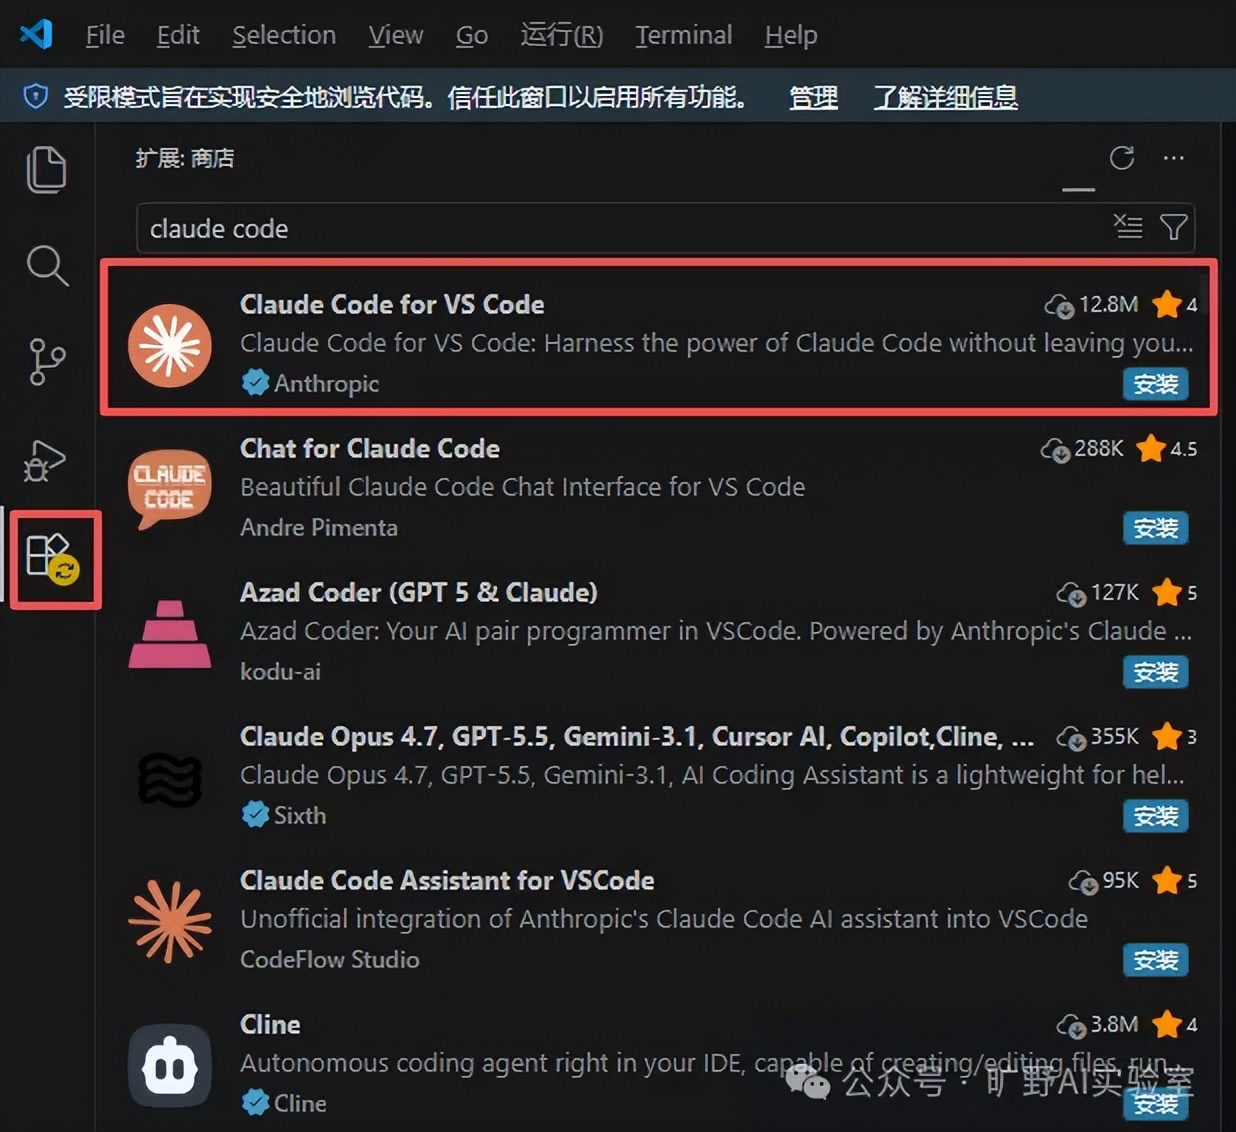The image size is (1236, 1132).
Task: Click Sixth verified publisher badge
Action: click(255, 814)
